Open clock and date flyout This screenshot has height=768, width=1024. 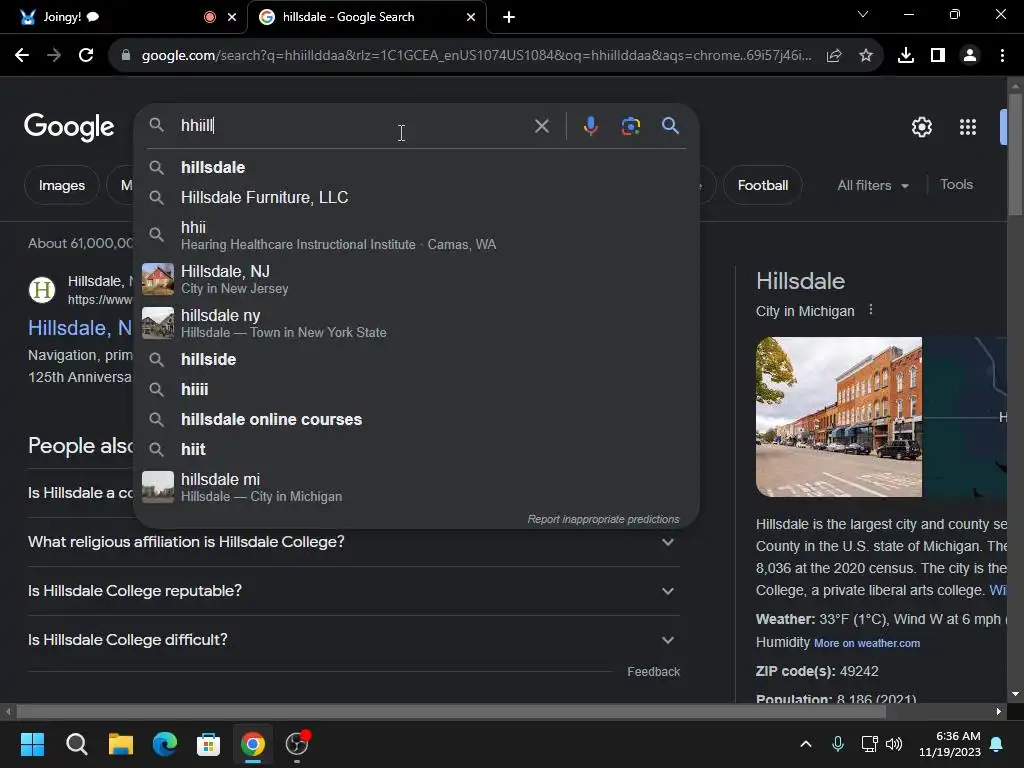[950, 744]
